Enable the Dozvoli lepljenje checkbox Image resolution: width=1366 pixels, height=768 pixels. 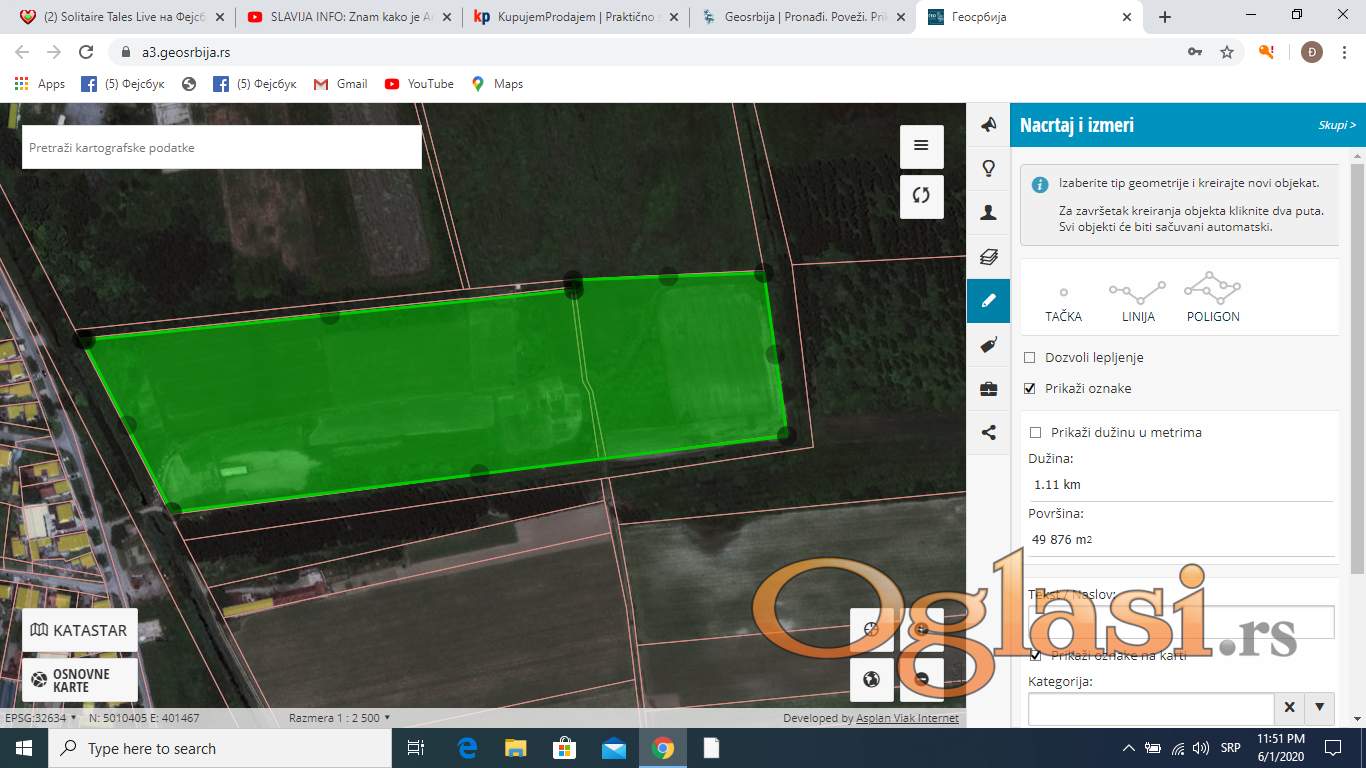[1030, 358]
